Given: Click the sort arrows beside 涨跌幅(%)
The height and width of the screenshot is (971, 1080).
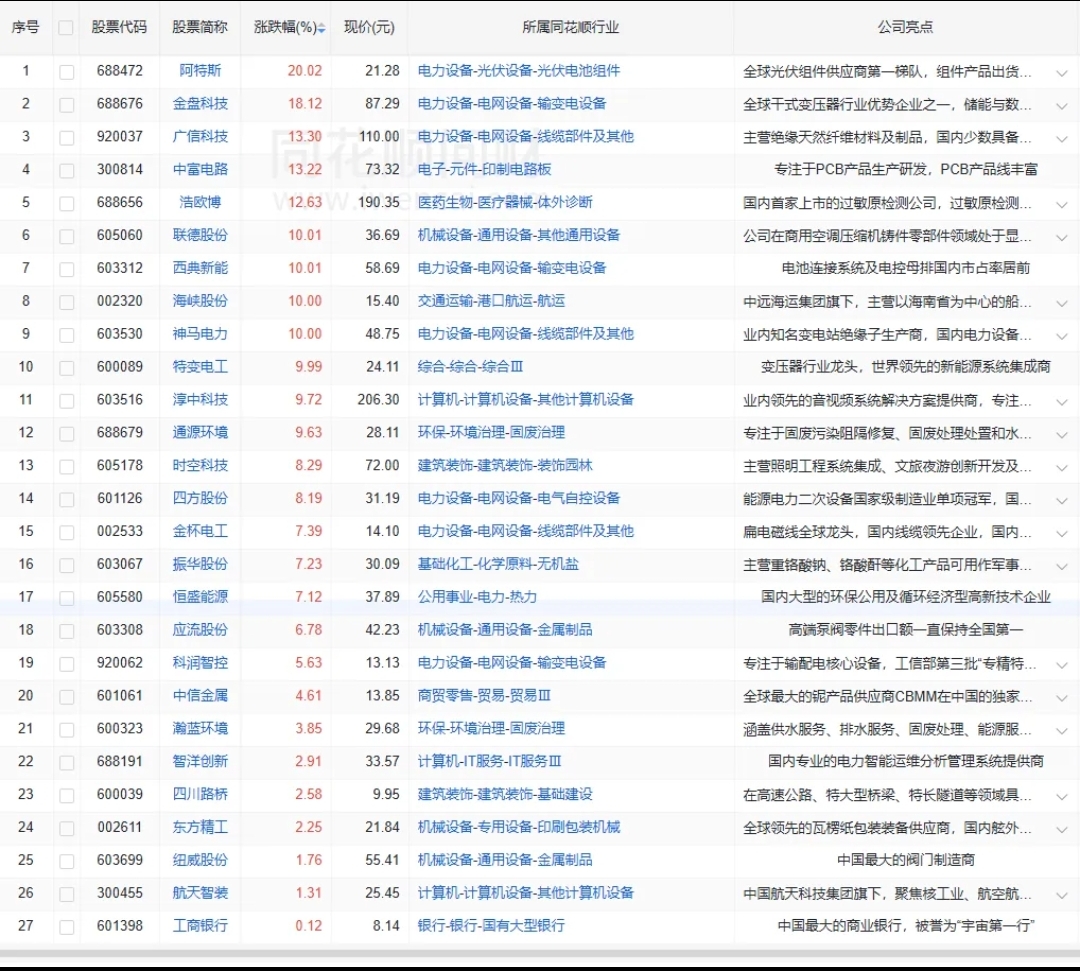Looking at the screenshot, I should (x=321, y=28).
